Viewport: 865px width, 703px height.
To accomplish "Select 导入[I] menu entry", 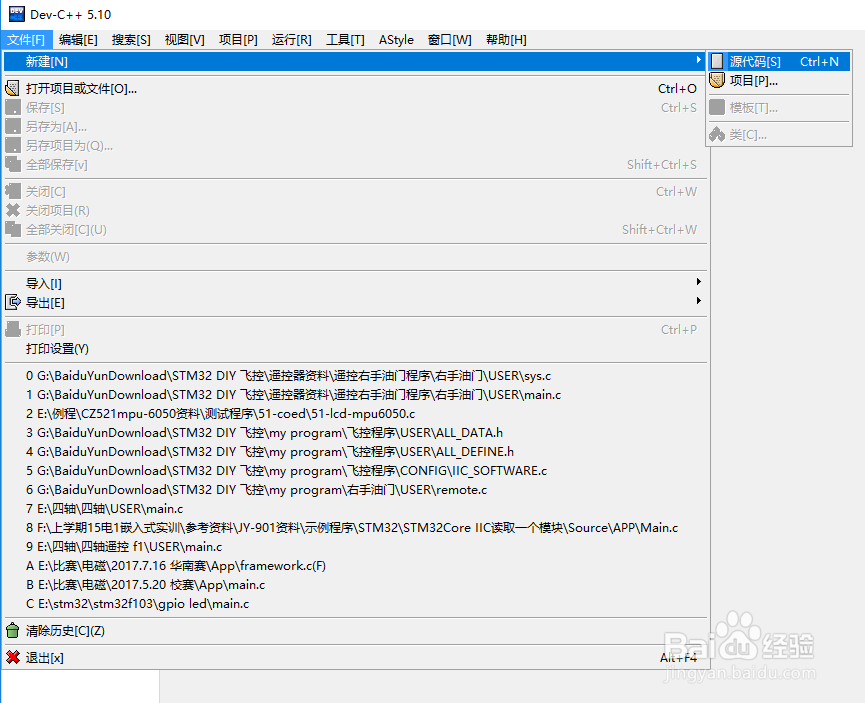I will (354, 284).
